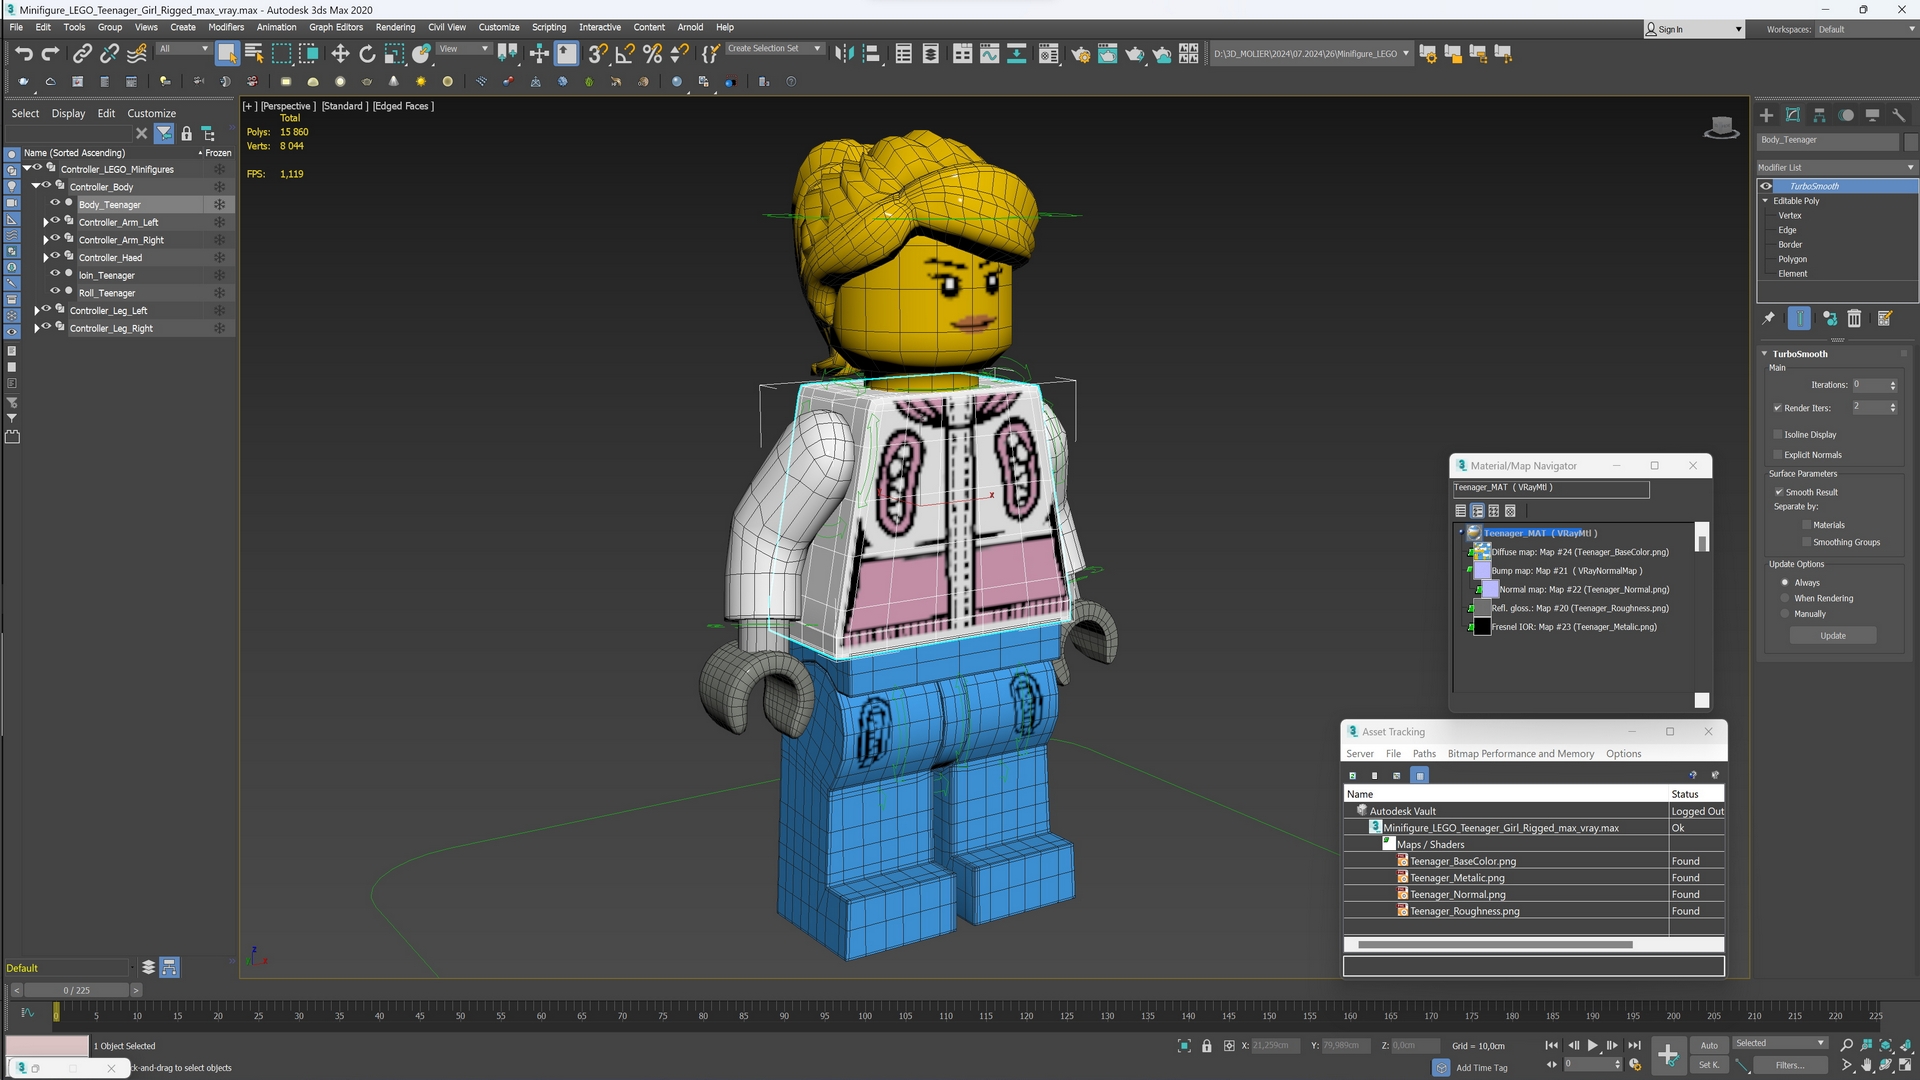This screenshot has height=1080, width=1920.
Task: Click Remove modifier trash icon
Action: click(x=1854, y=318)
